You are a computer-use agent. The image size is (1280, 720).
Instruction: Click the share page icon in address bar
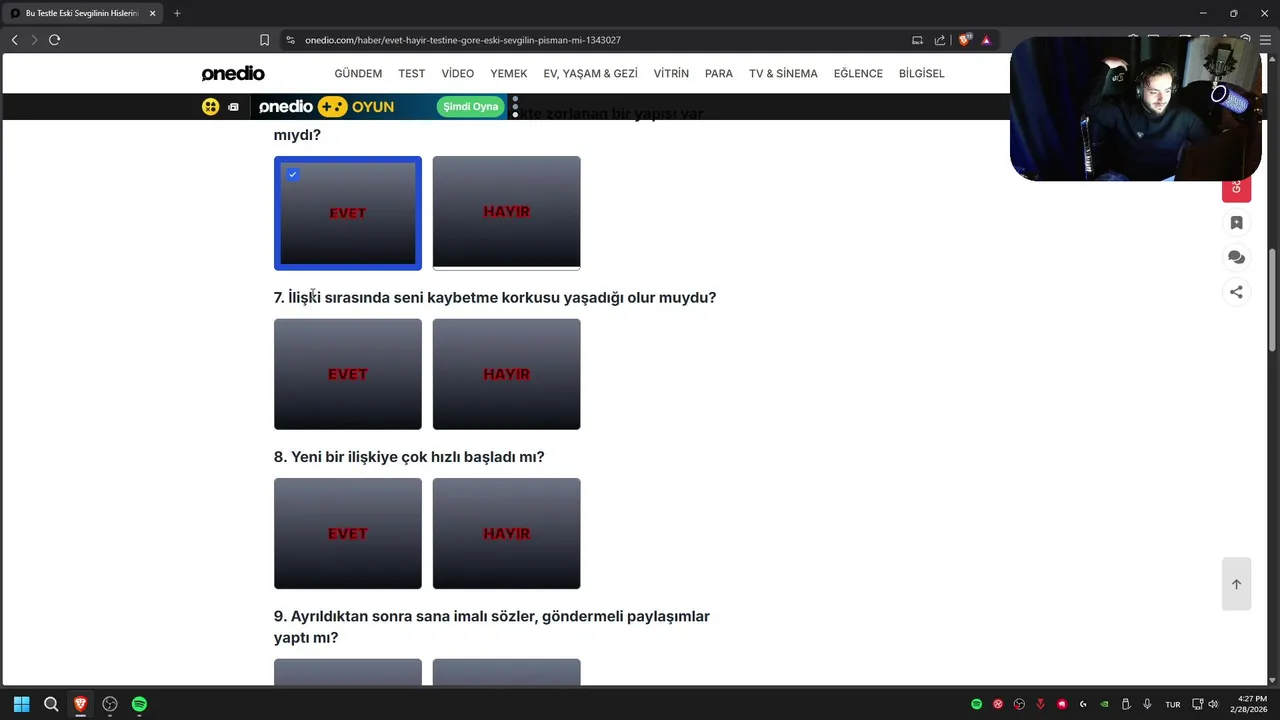point(940,40)
